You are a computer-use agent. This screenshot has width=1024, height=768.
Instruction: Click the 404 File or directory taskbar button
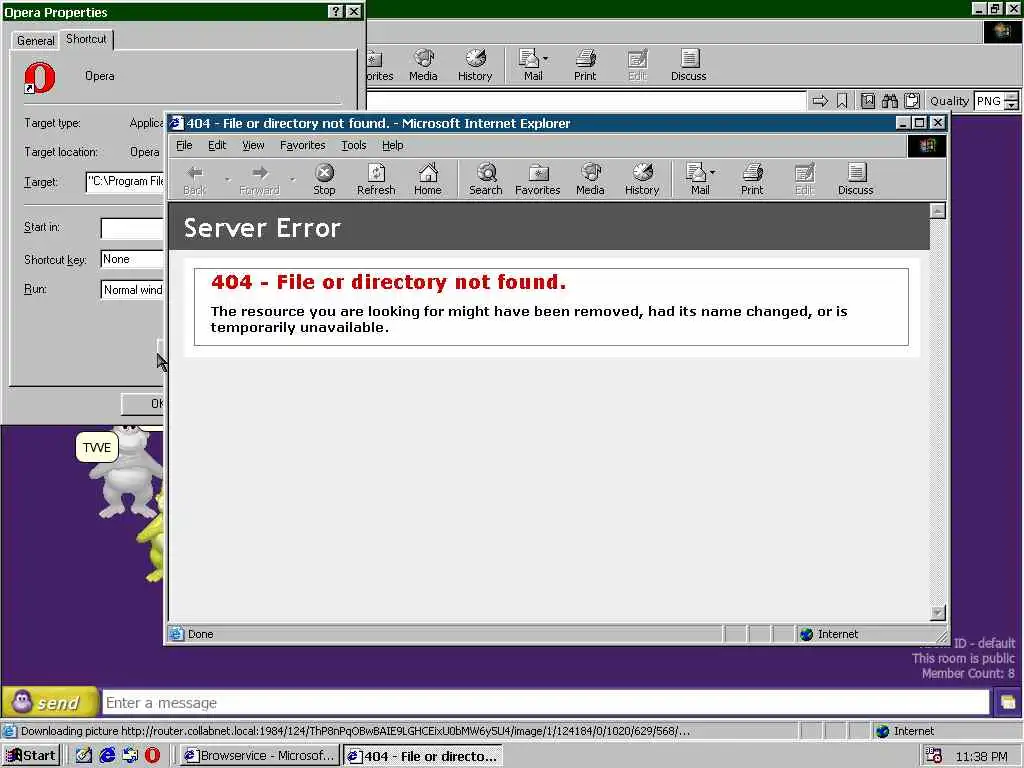pyautogui.click(x=423, y=756)
